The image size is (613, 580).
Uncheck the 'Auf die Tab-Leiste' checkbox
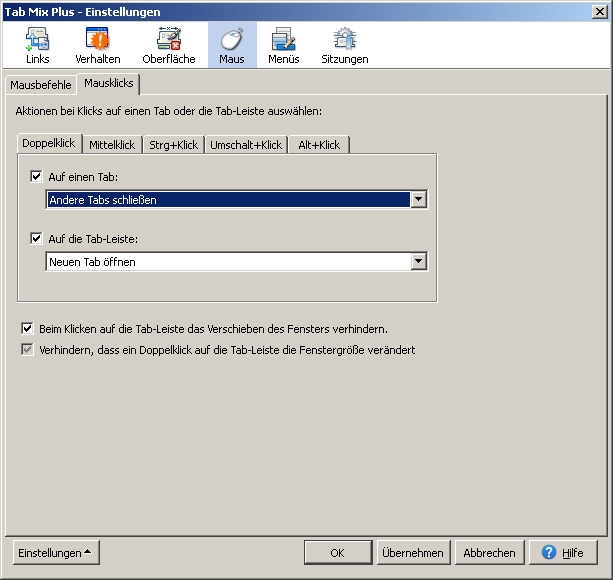point(36,238)
